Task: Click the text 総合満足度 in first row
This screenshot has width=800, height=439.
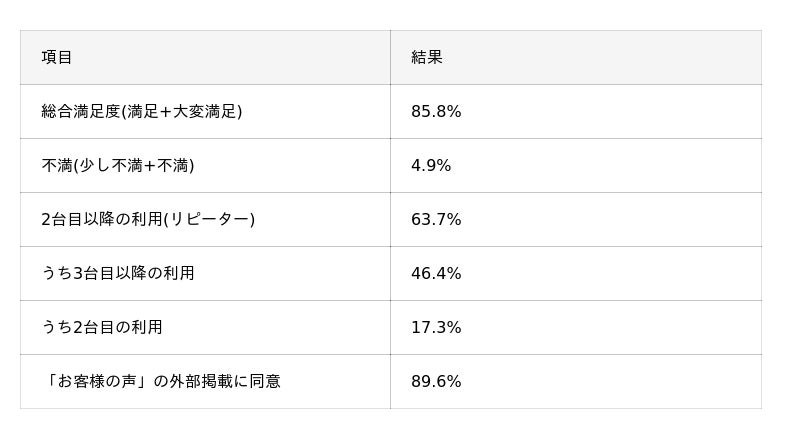Action: 81,111
